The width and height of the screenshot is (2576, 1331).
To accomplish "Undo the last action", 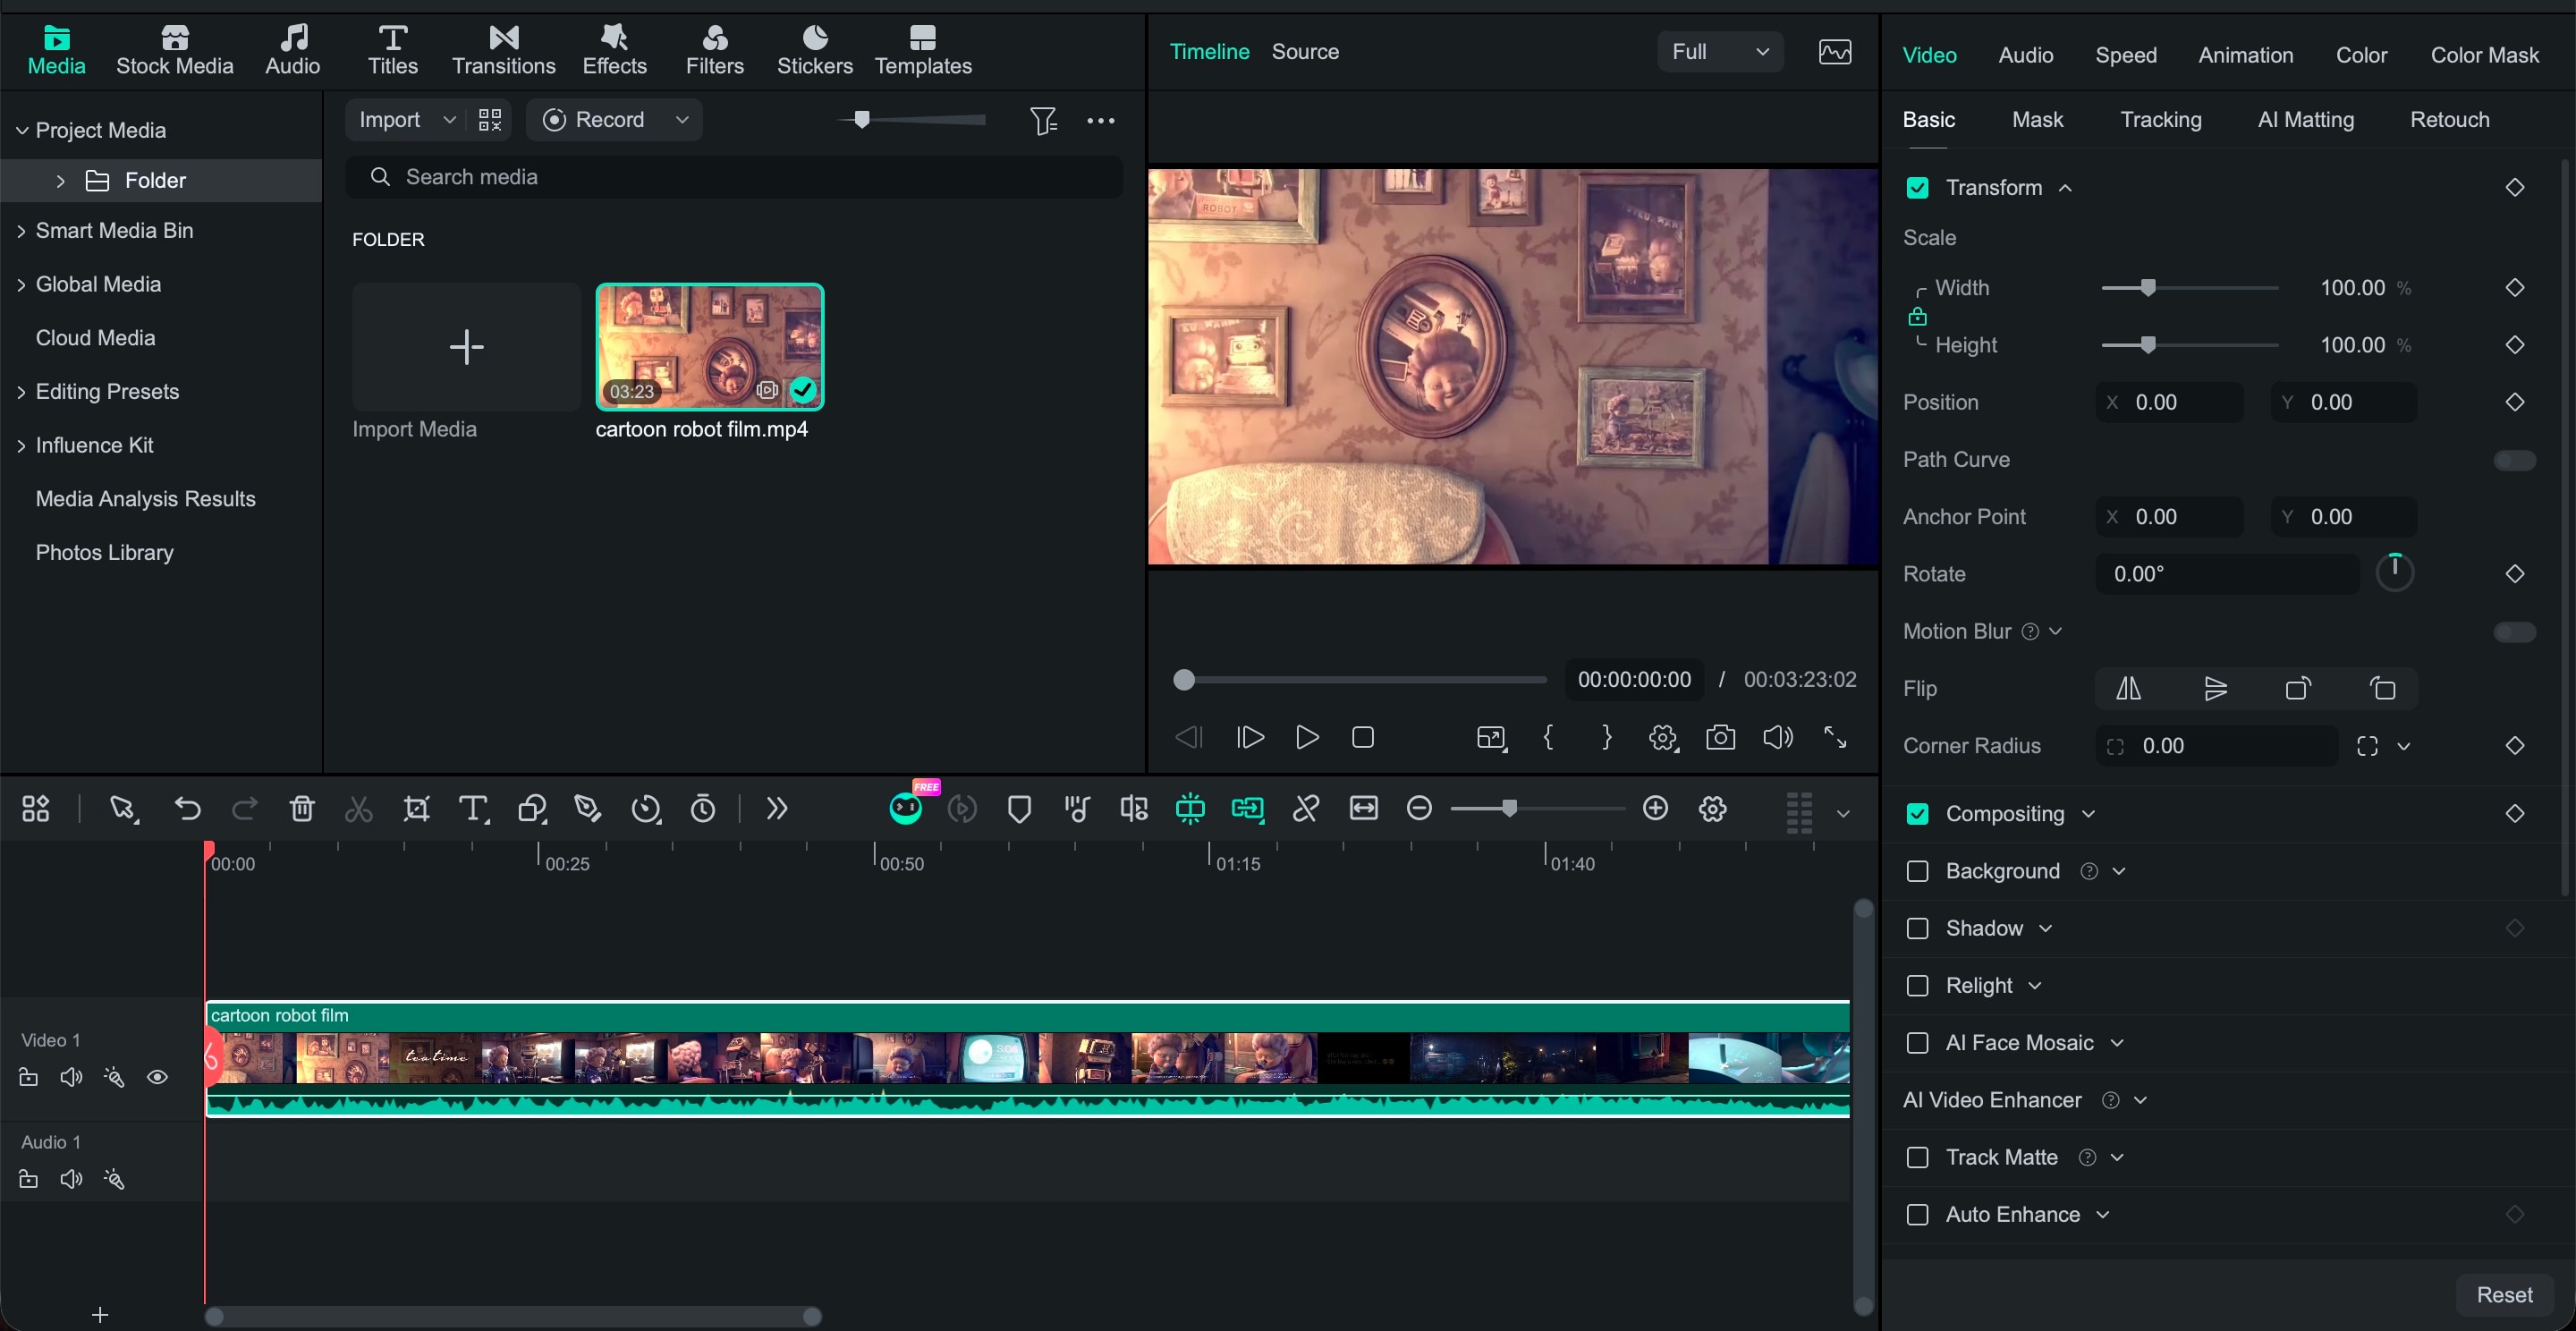I will pos(187,808).
